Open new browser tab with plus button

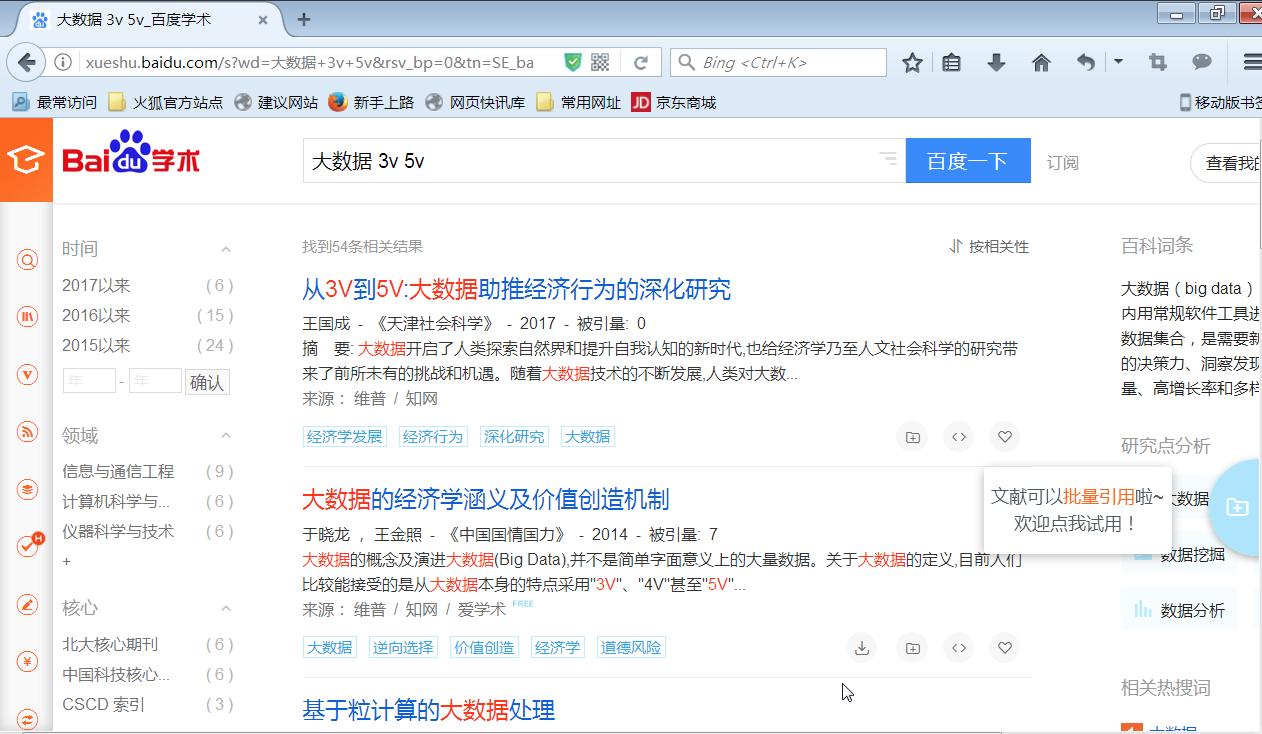(x=304, y=19)
